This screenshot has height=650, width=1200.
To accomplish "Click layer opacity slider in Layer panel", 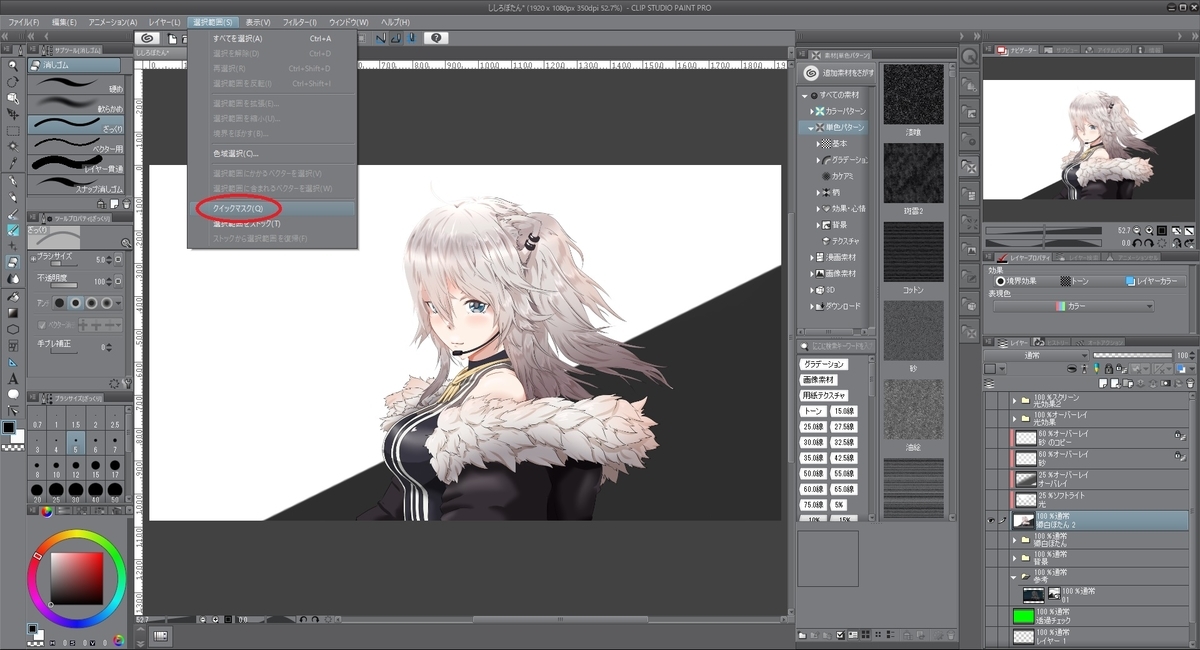I will (1132, 355).
